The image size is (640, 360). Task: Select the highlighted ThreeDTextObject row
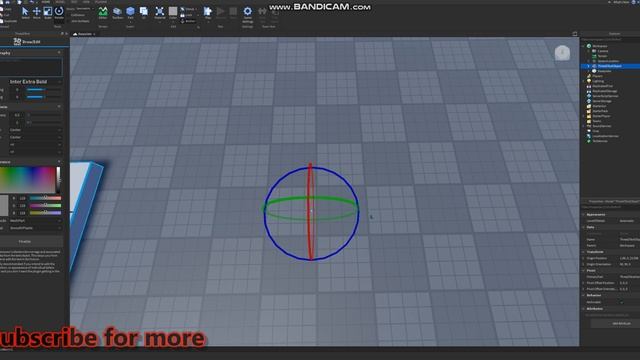click(609, 66)
